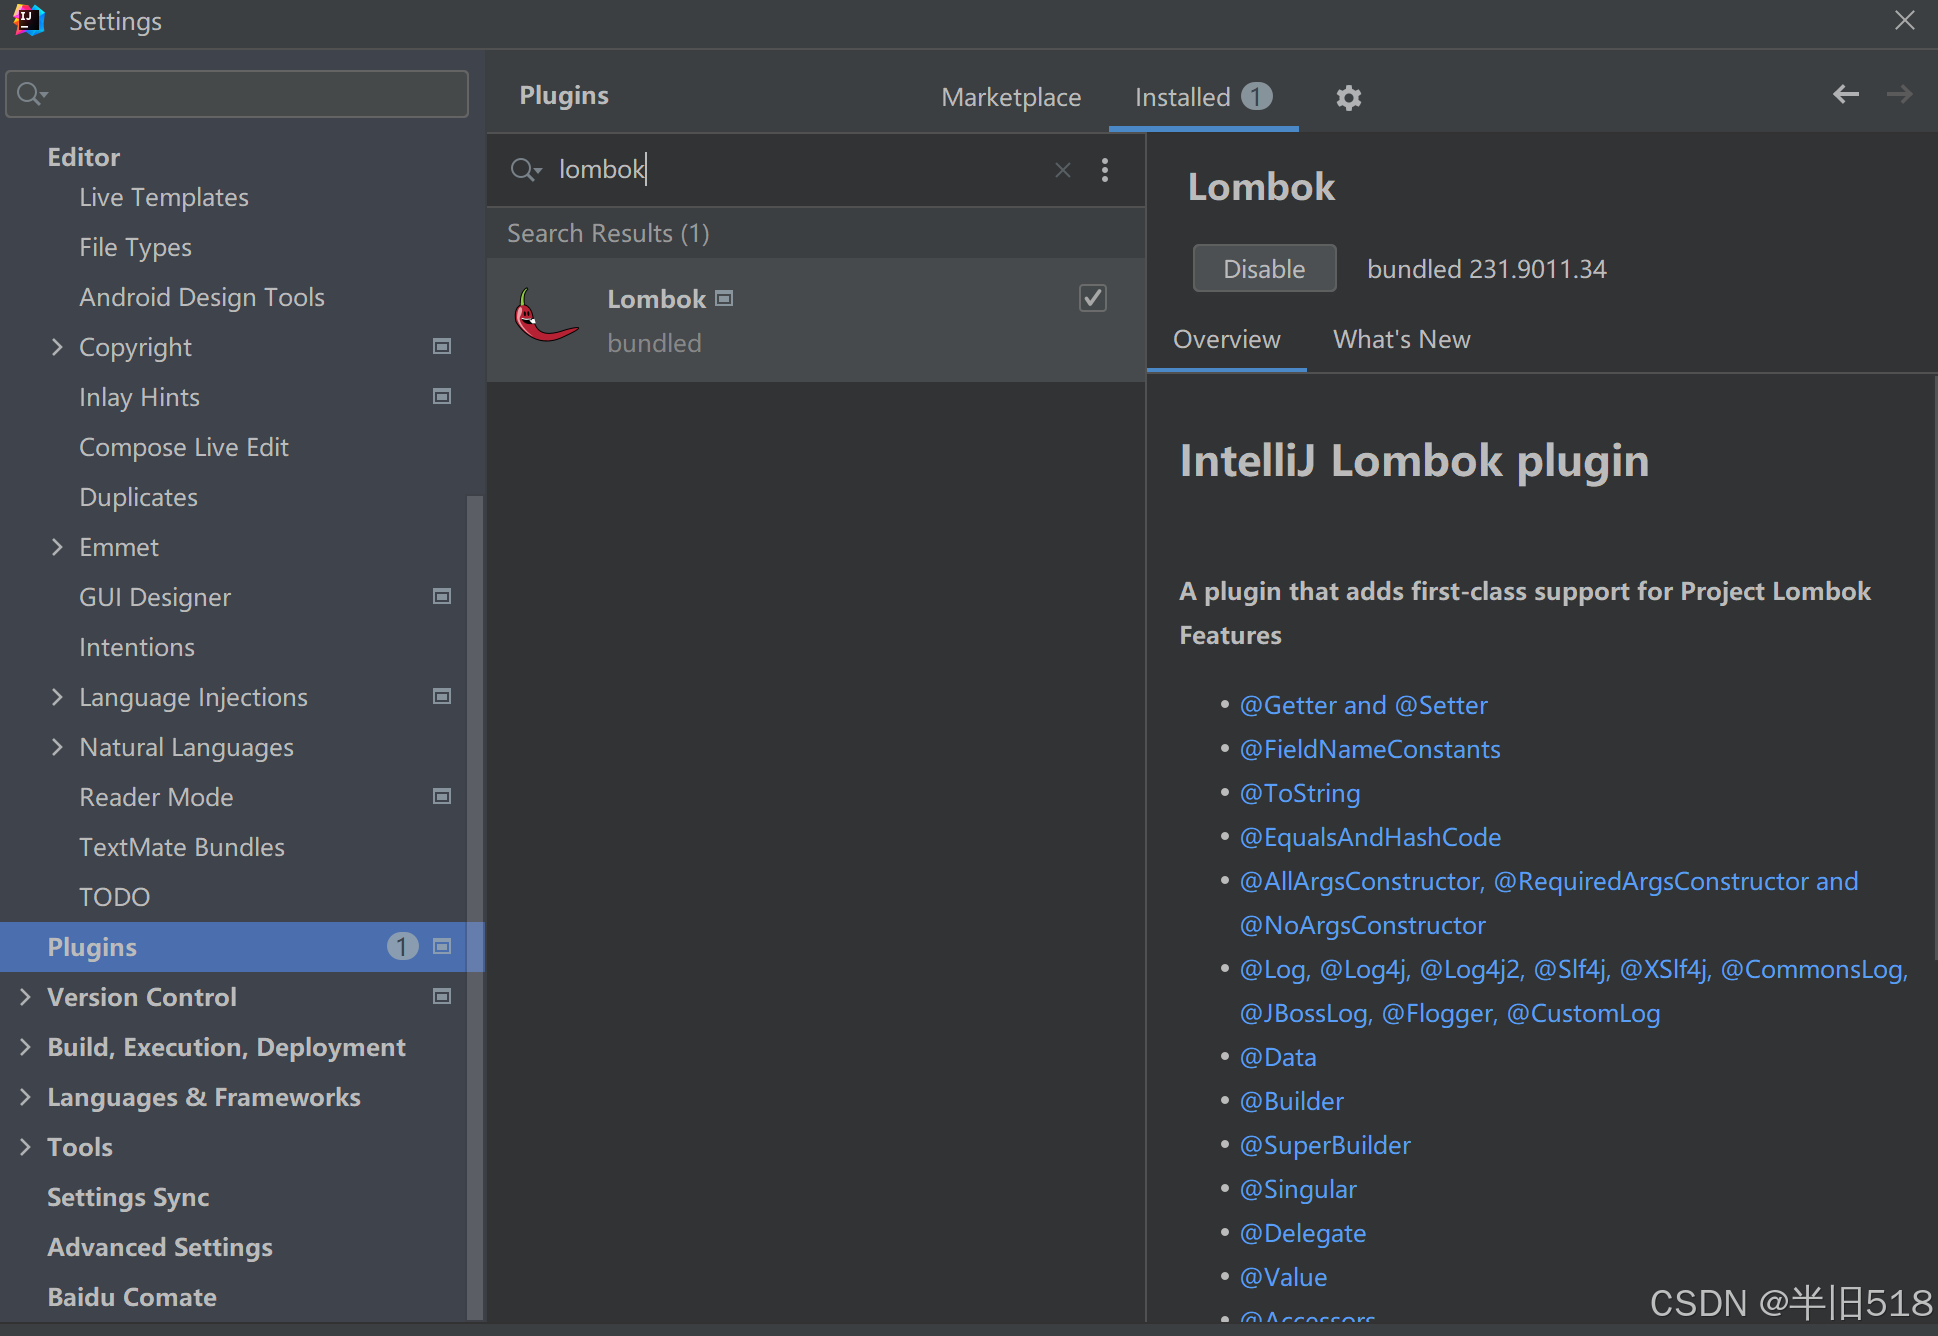1938x1336 pixels.
Task: Expand the Version Control section
Action: [x=25, y=997]
